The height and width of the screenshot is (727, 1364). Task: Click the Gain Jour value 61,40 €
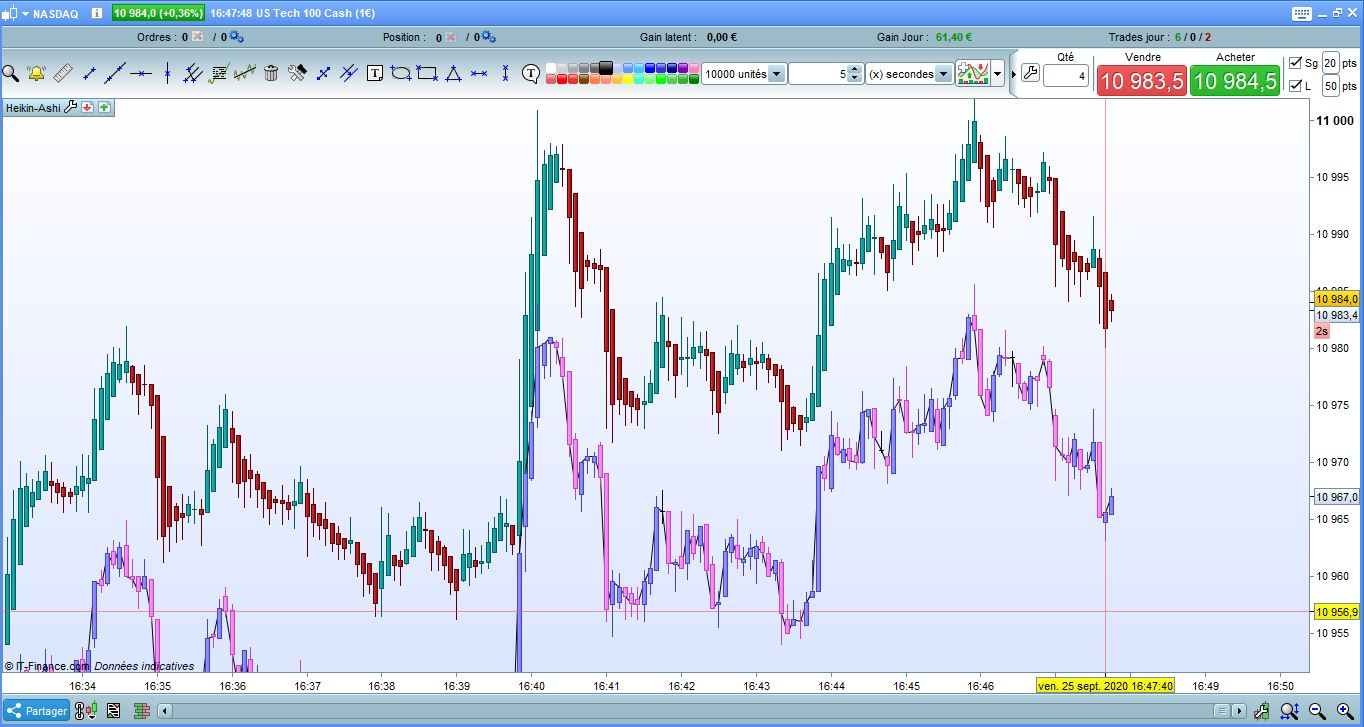click(954, 37)
